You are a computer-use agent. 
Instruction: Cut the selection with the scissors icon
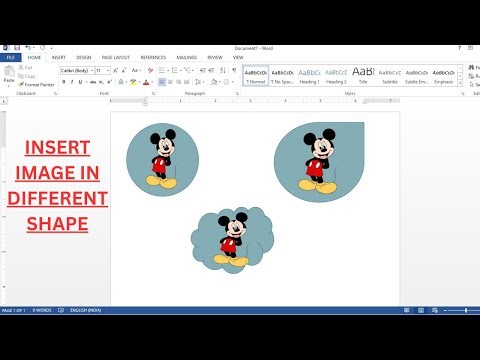click(25, 67)
